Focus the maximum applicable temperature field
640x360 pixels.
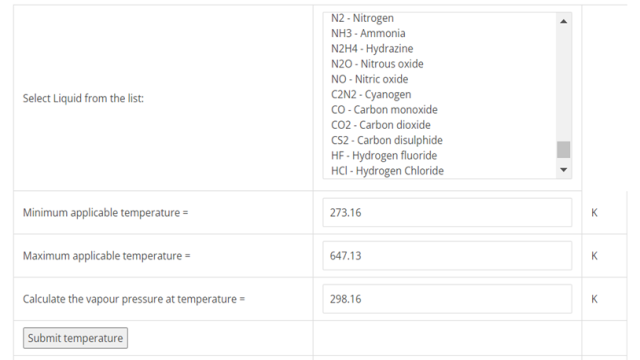(x=447, y=256)
